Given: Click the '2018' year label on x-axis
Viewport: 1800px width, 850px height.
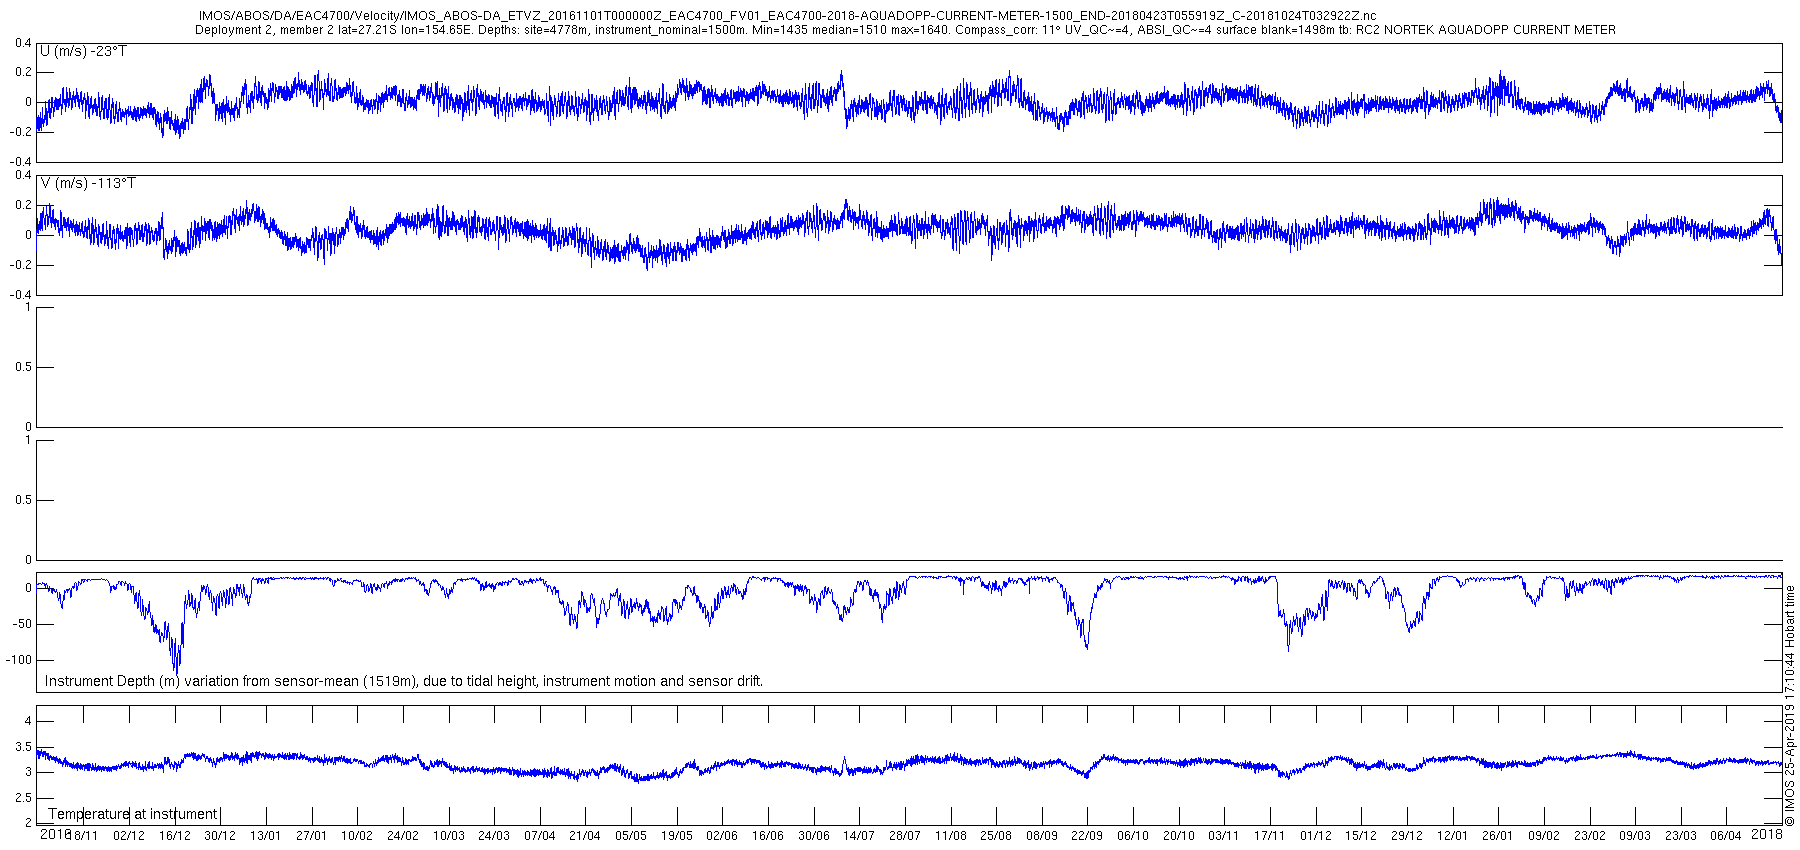Looking at the screenshot, I should (1767, 834).
